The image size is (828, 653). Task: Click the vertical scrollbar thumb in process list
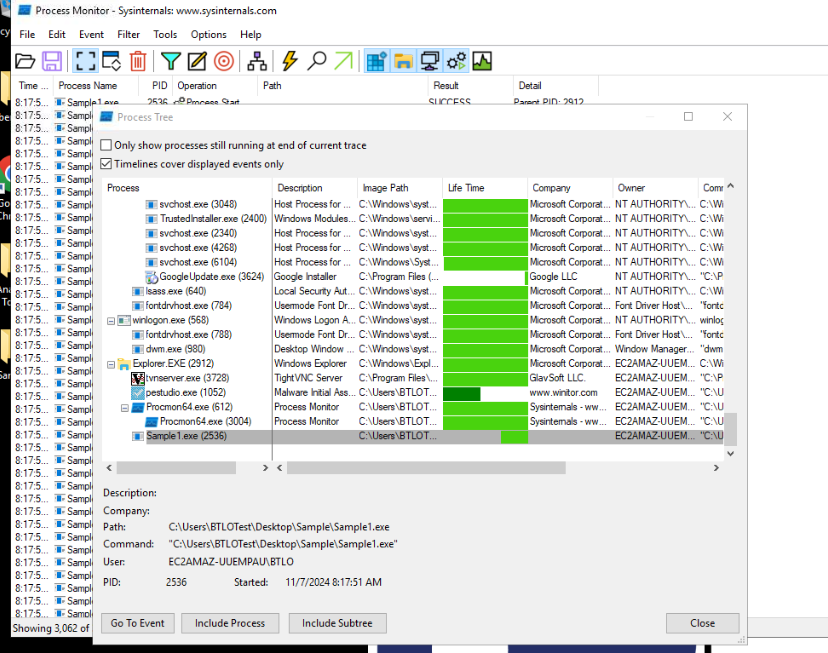click(730, 429)
